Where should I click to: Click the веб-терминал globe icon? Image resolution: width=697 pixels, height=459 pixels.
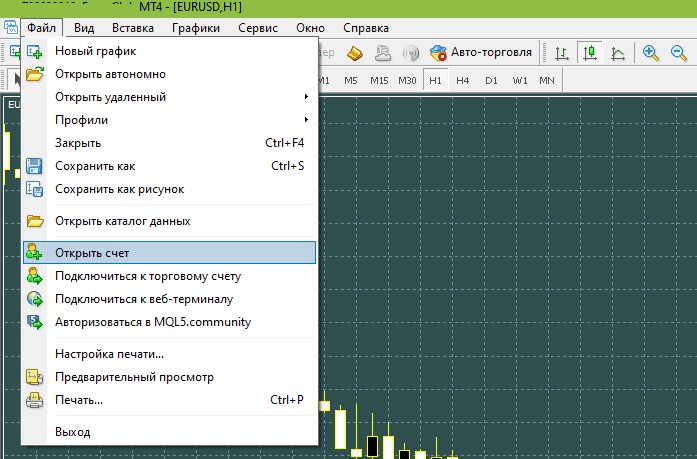click(34, 299)
